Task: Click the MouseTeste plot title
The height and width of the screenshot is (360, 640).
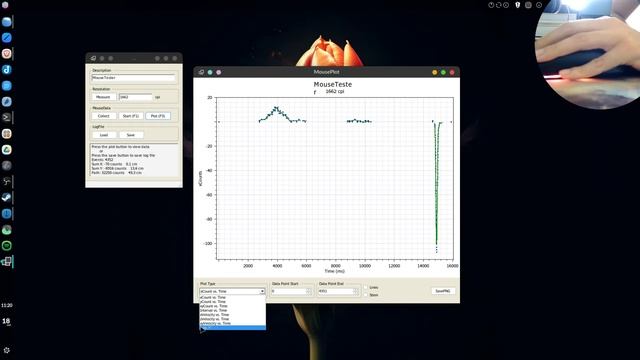Action: click(x=333, y=84)
